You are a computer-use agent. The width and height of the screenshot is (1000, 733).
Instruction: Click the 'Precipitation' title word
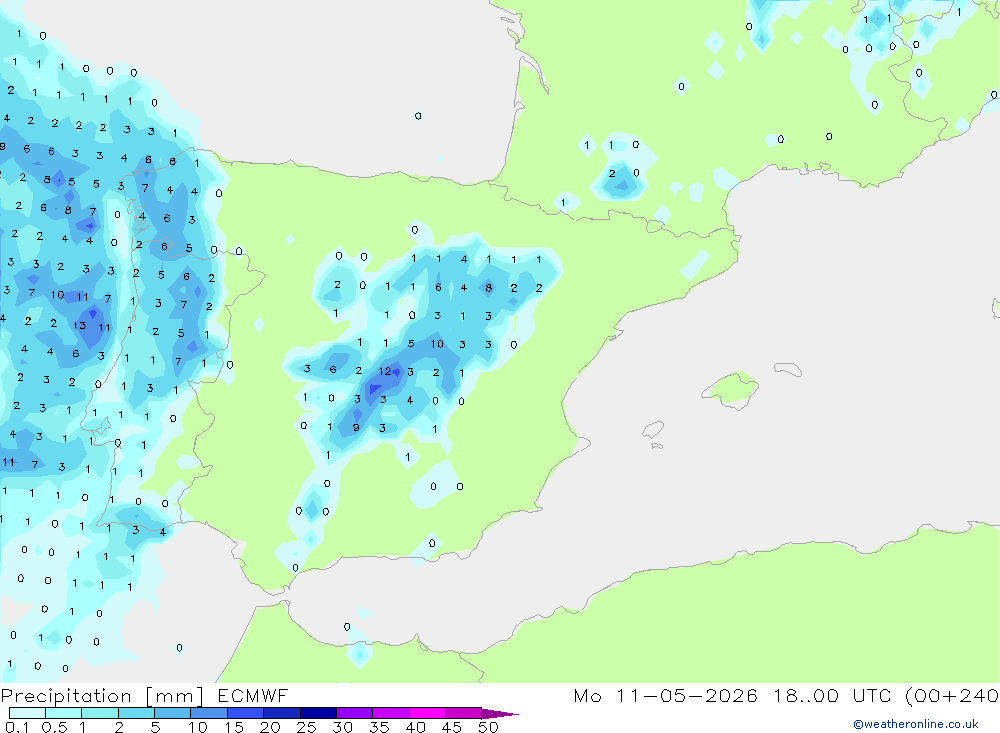coord(66,696)
